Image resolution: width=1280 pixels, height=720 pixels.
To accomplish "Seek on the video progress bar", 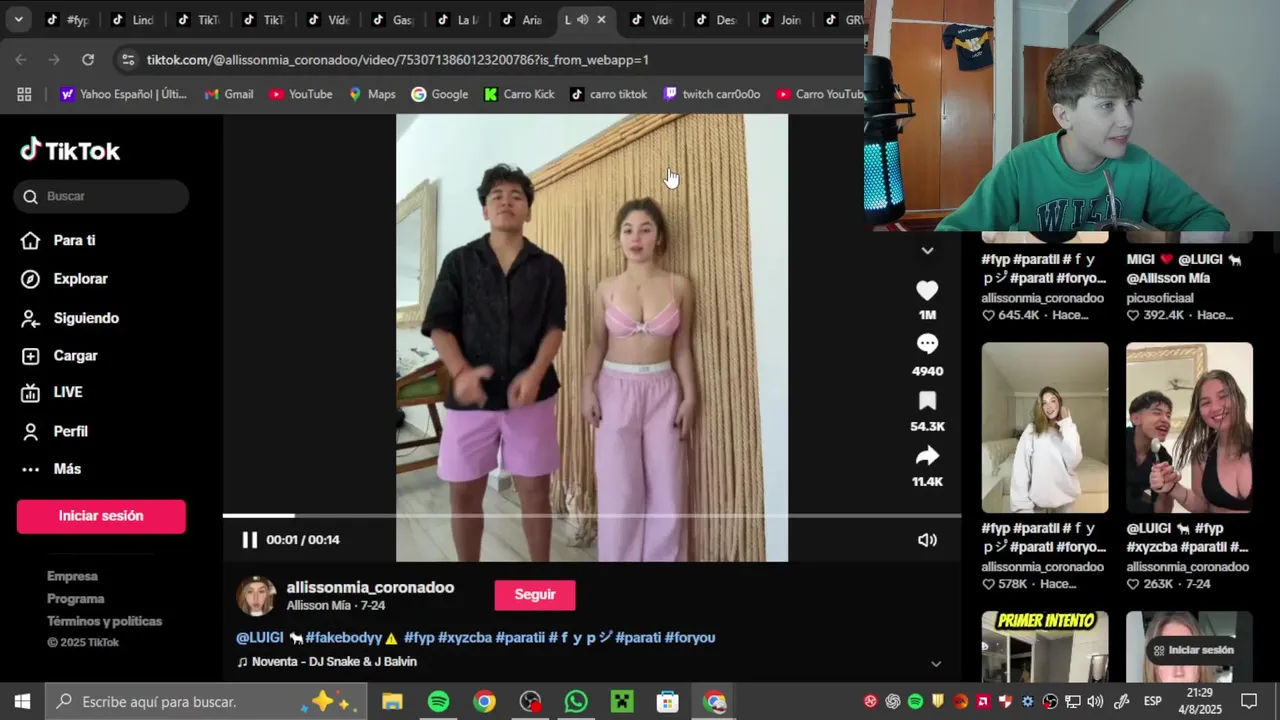I will pos(591,516).
